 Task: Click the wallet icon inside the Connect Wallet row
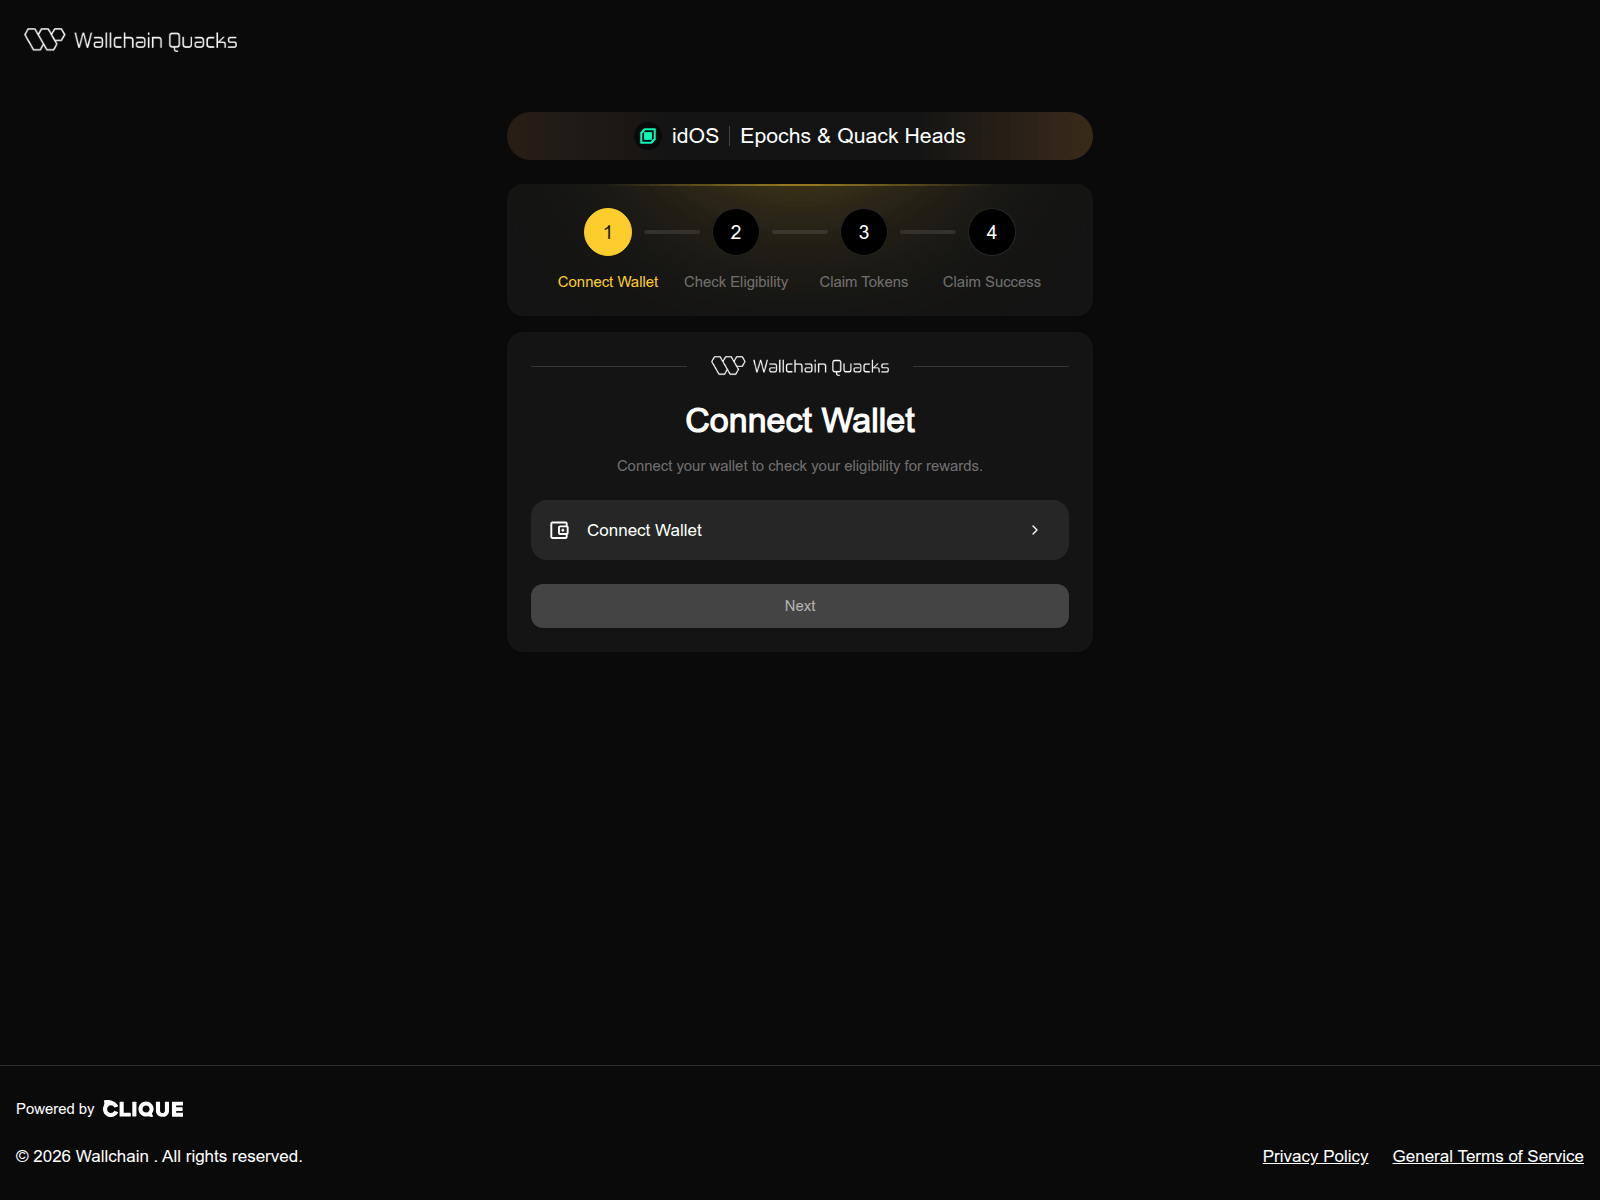point(559,530)
